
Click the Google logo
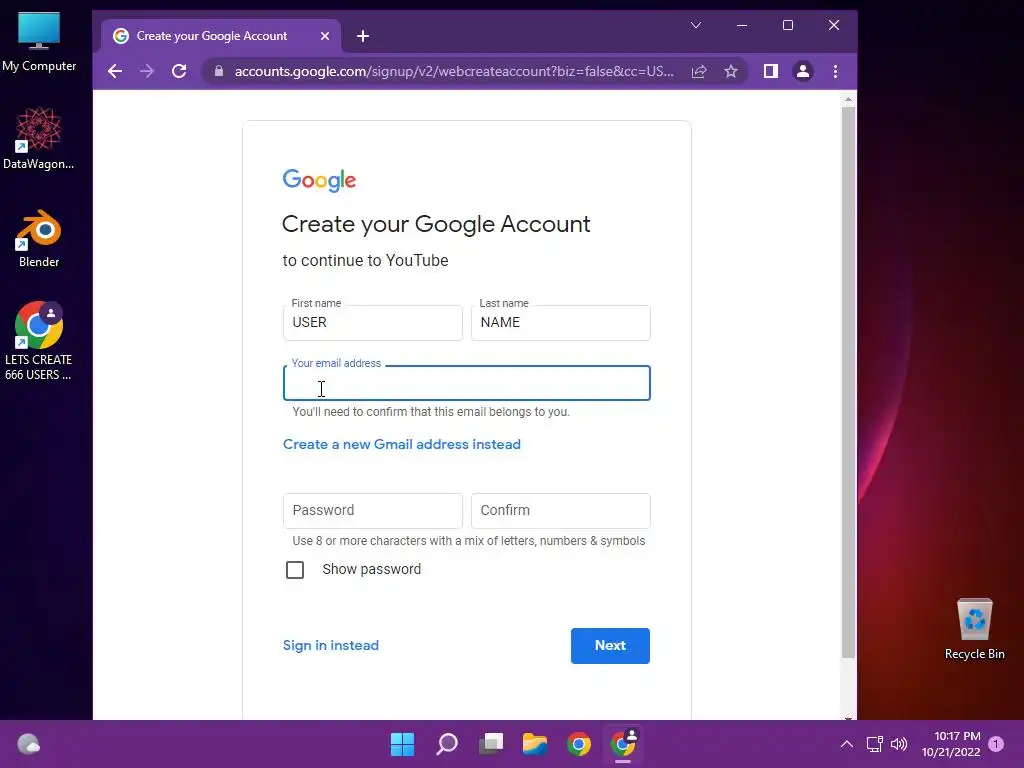(x=319, y=180)
